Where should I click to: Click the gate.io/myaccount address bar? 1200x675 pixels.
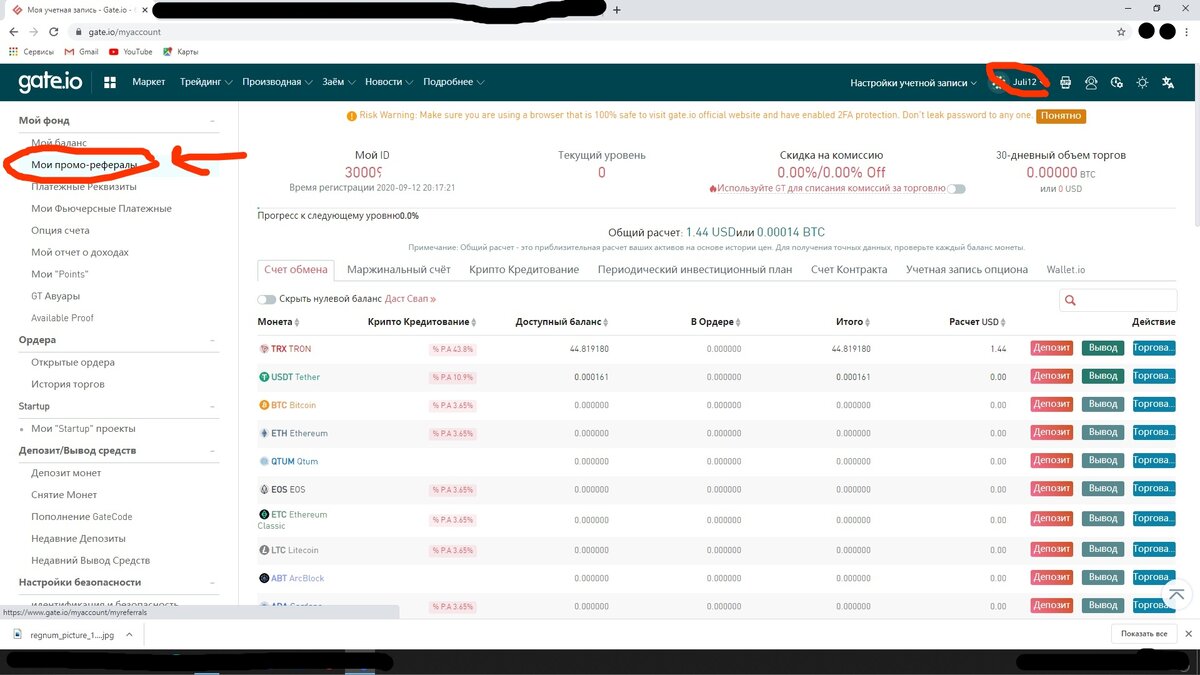coord(590,32)
